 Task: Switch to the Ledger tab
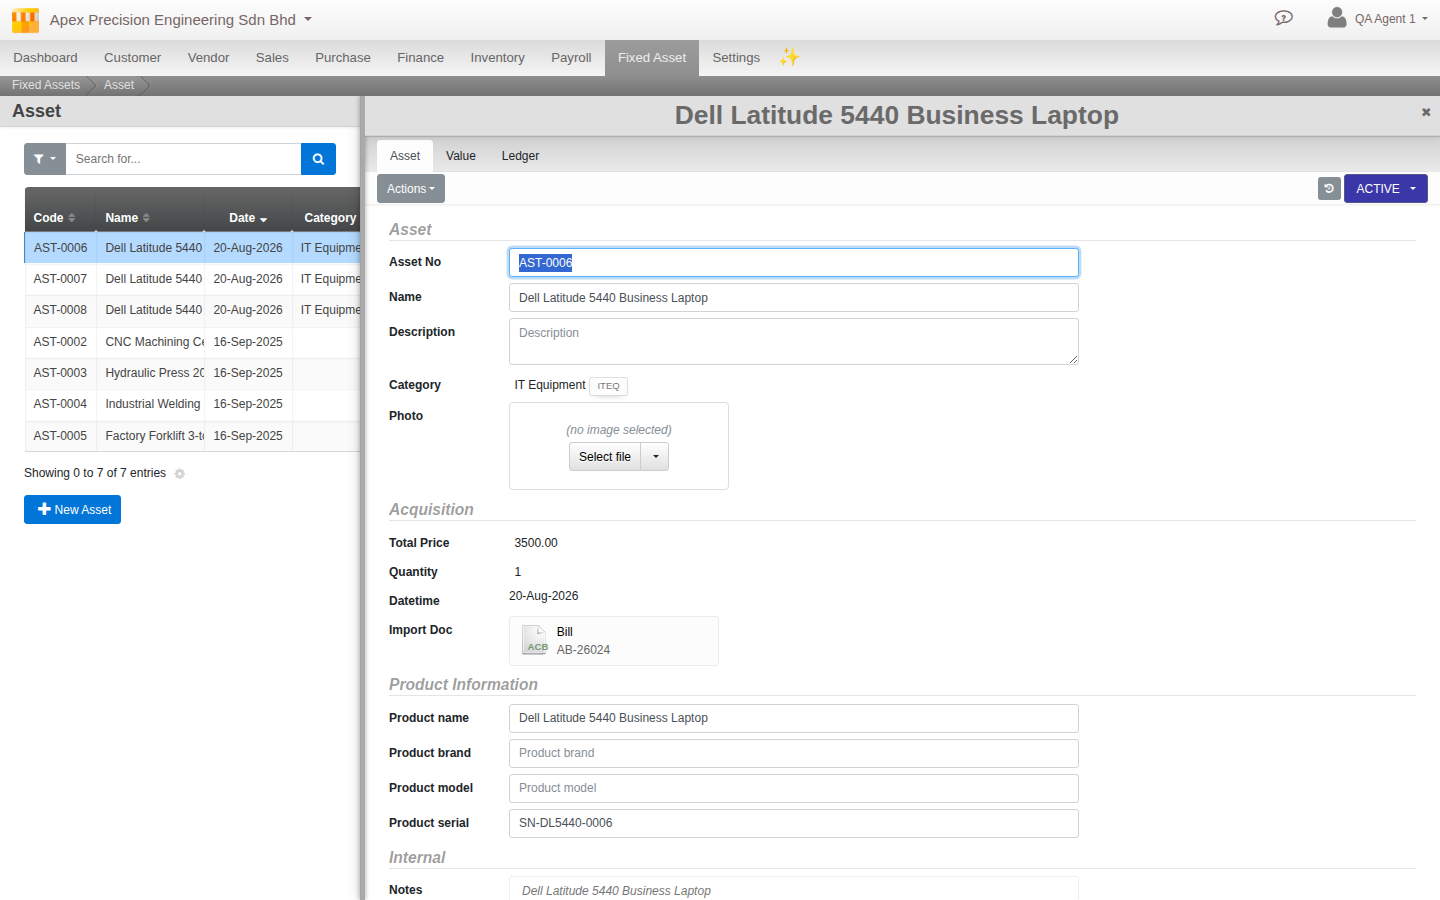point(520,156)
